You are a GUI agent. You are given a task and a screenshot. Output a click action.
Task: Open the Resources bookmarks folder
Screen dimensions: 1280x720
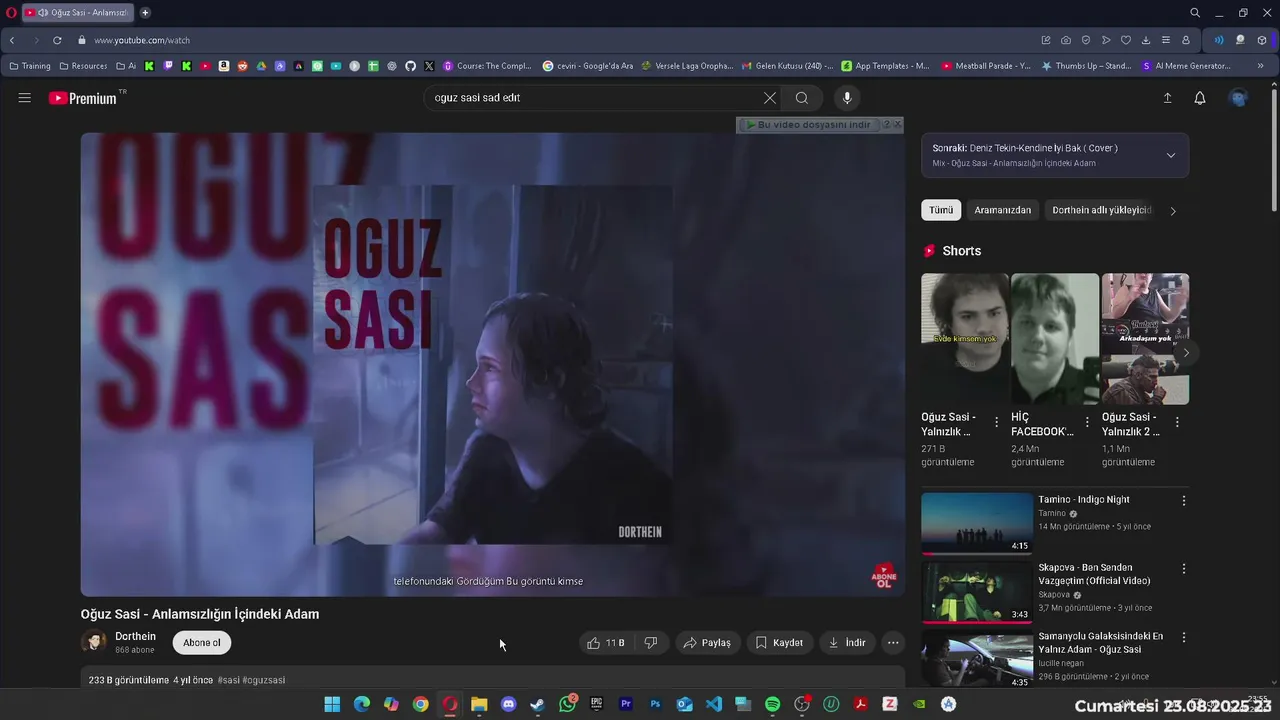[x=83, y=66]
